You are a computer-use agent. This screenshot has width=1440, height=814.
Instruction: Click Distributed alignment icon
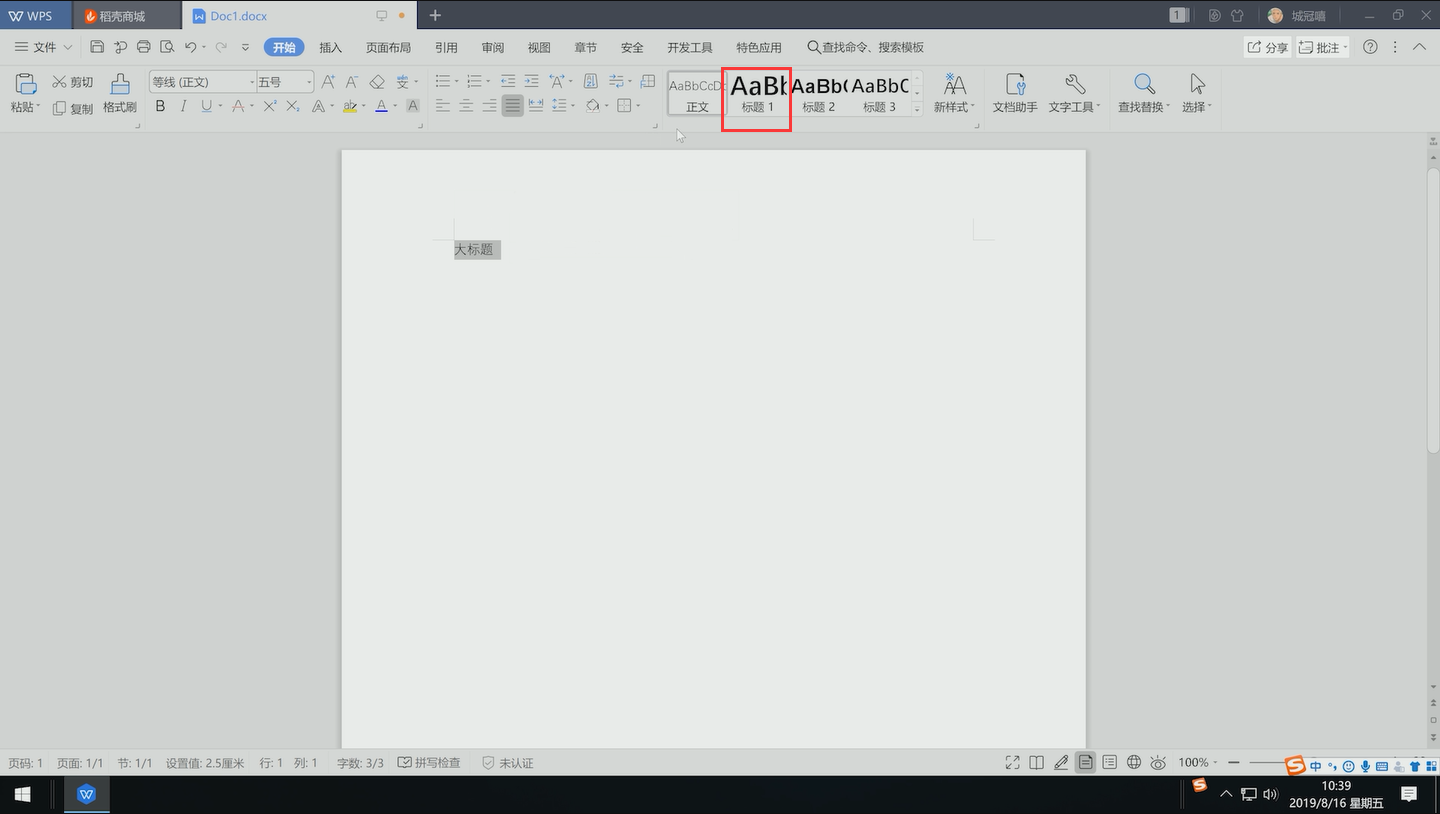point(536,105)
